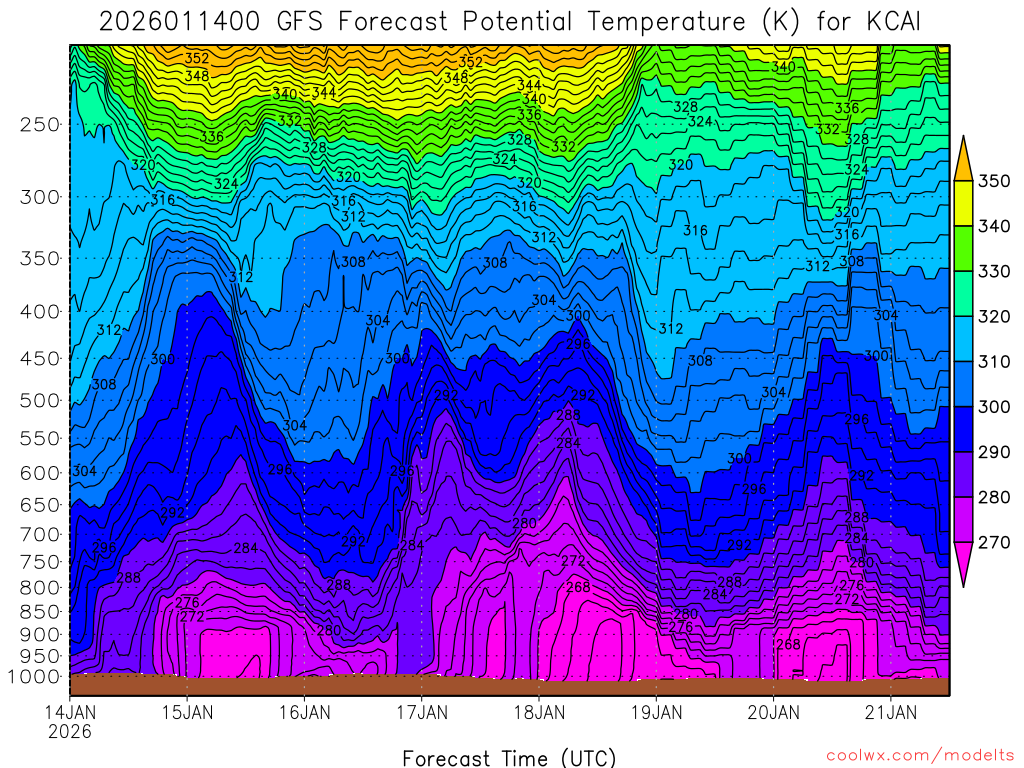Click the 18JAN date label
Screen dimensions: 1024x768
[539, 712]
